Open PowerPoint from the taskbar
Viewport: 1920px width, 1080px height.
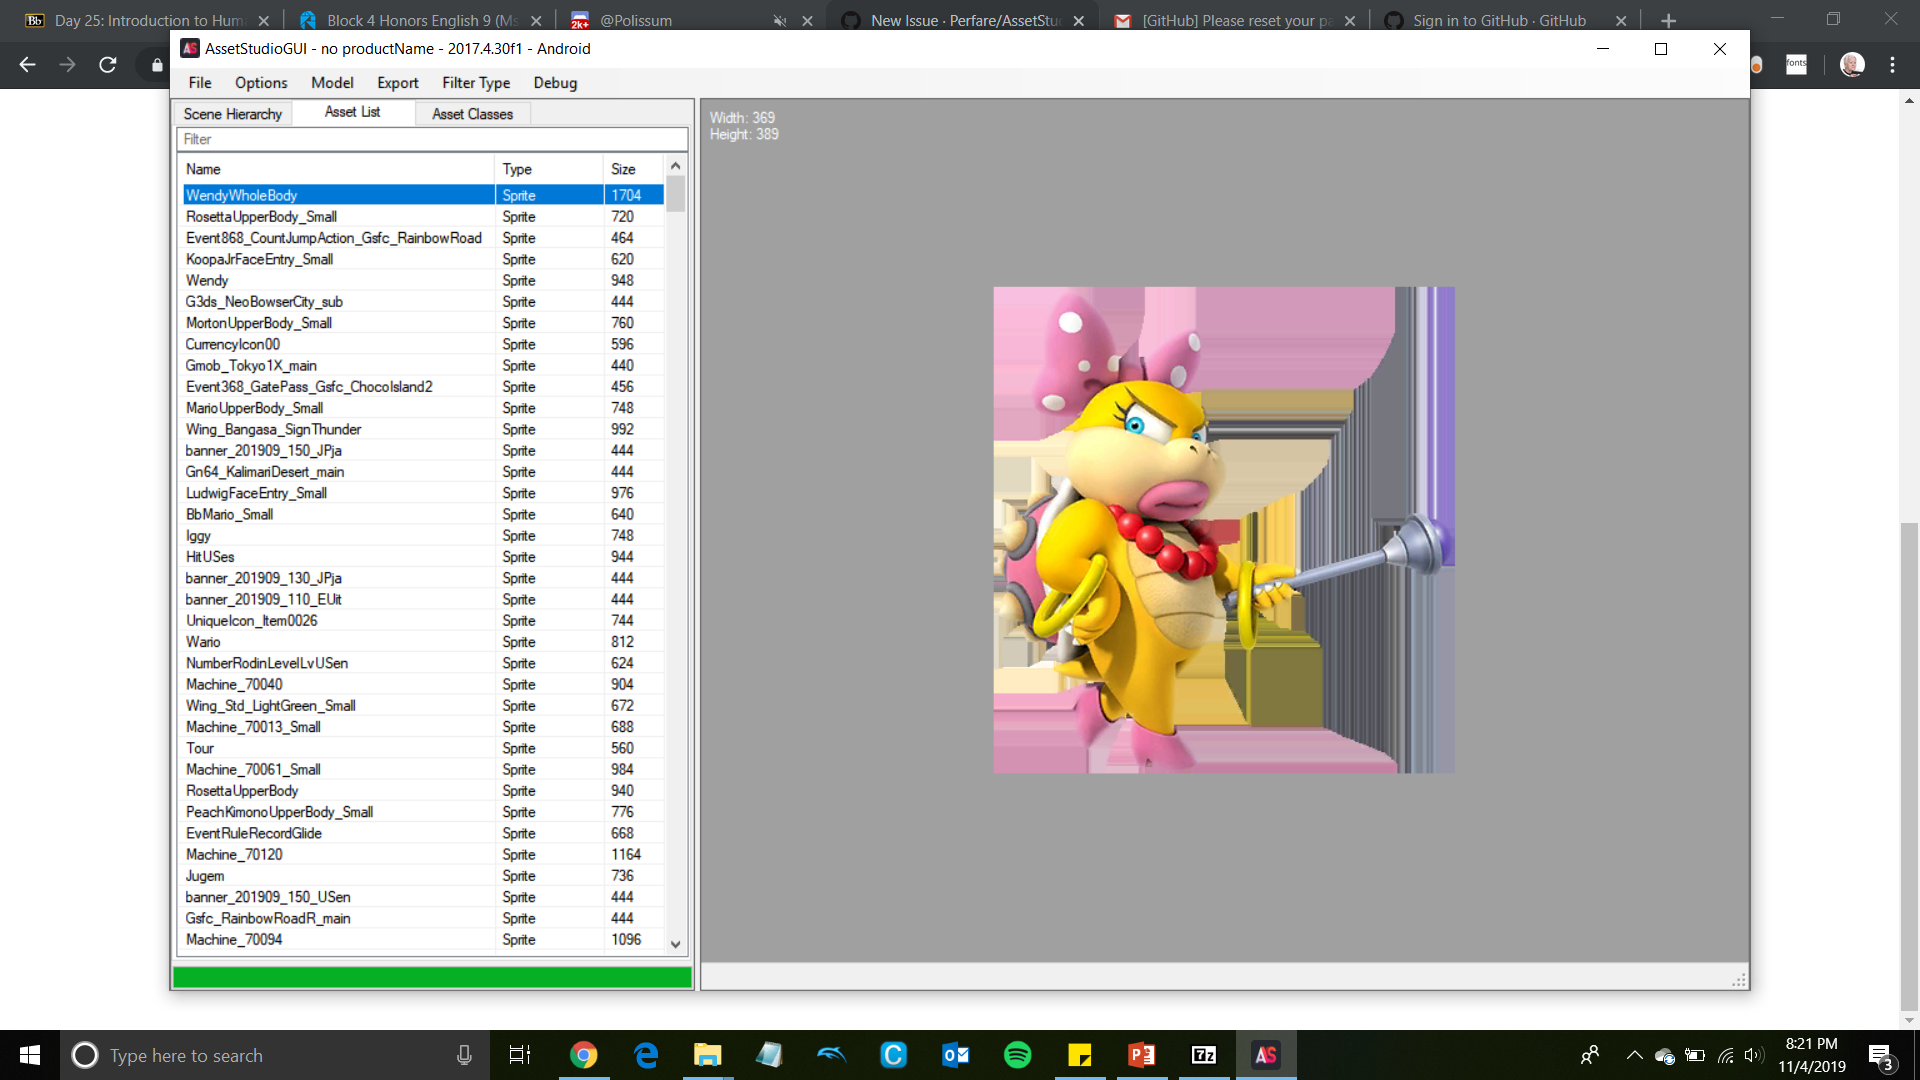tap(1141, 1055)
